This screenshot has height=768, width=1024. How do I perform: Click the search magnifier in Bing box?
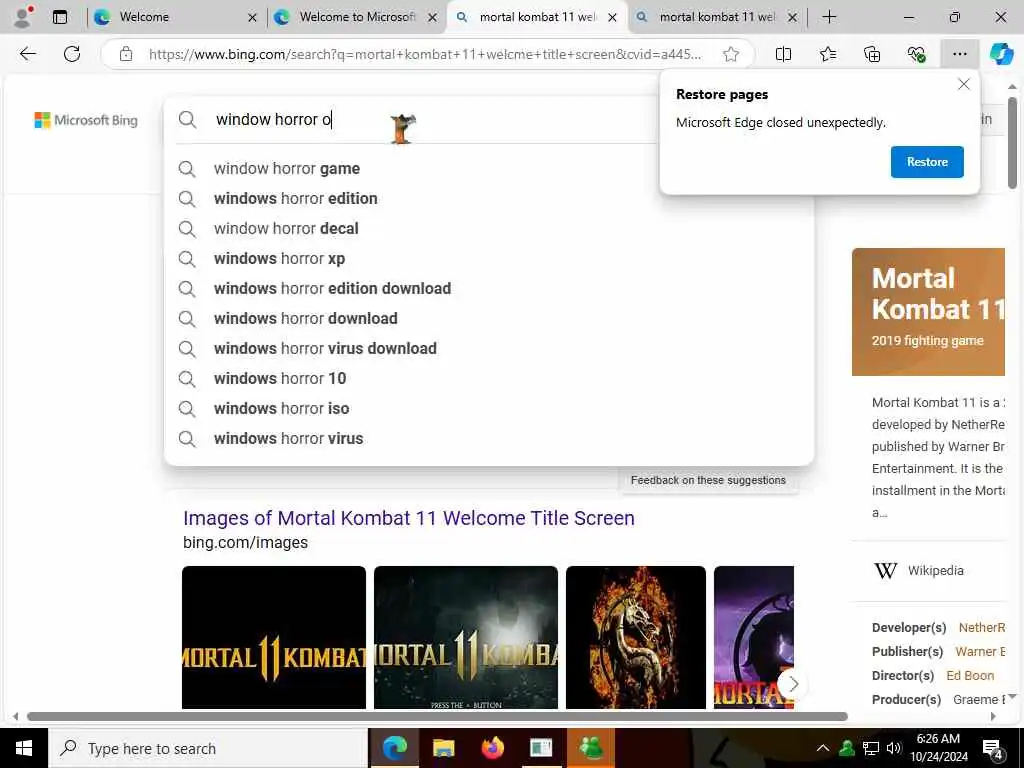click(x=187, y=120)
